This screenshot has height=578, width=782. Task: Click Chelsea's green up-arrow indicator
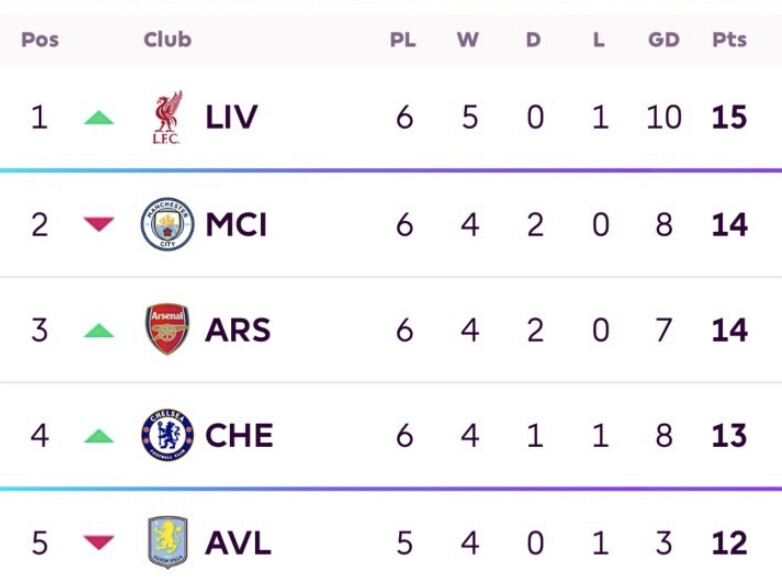coord(99,436)
